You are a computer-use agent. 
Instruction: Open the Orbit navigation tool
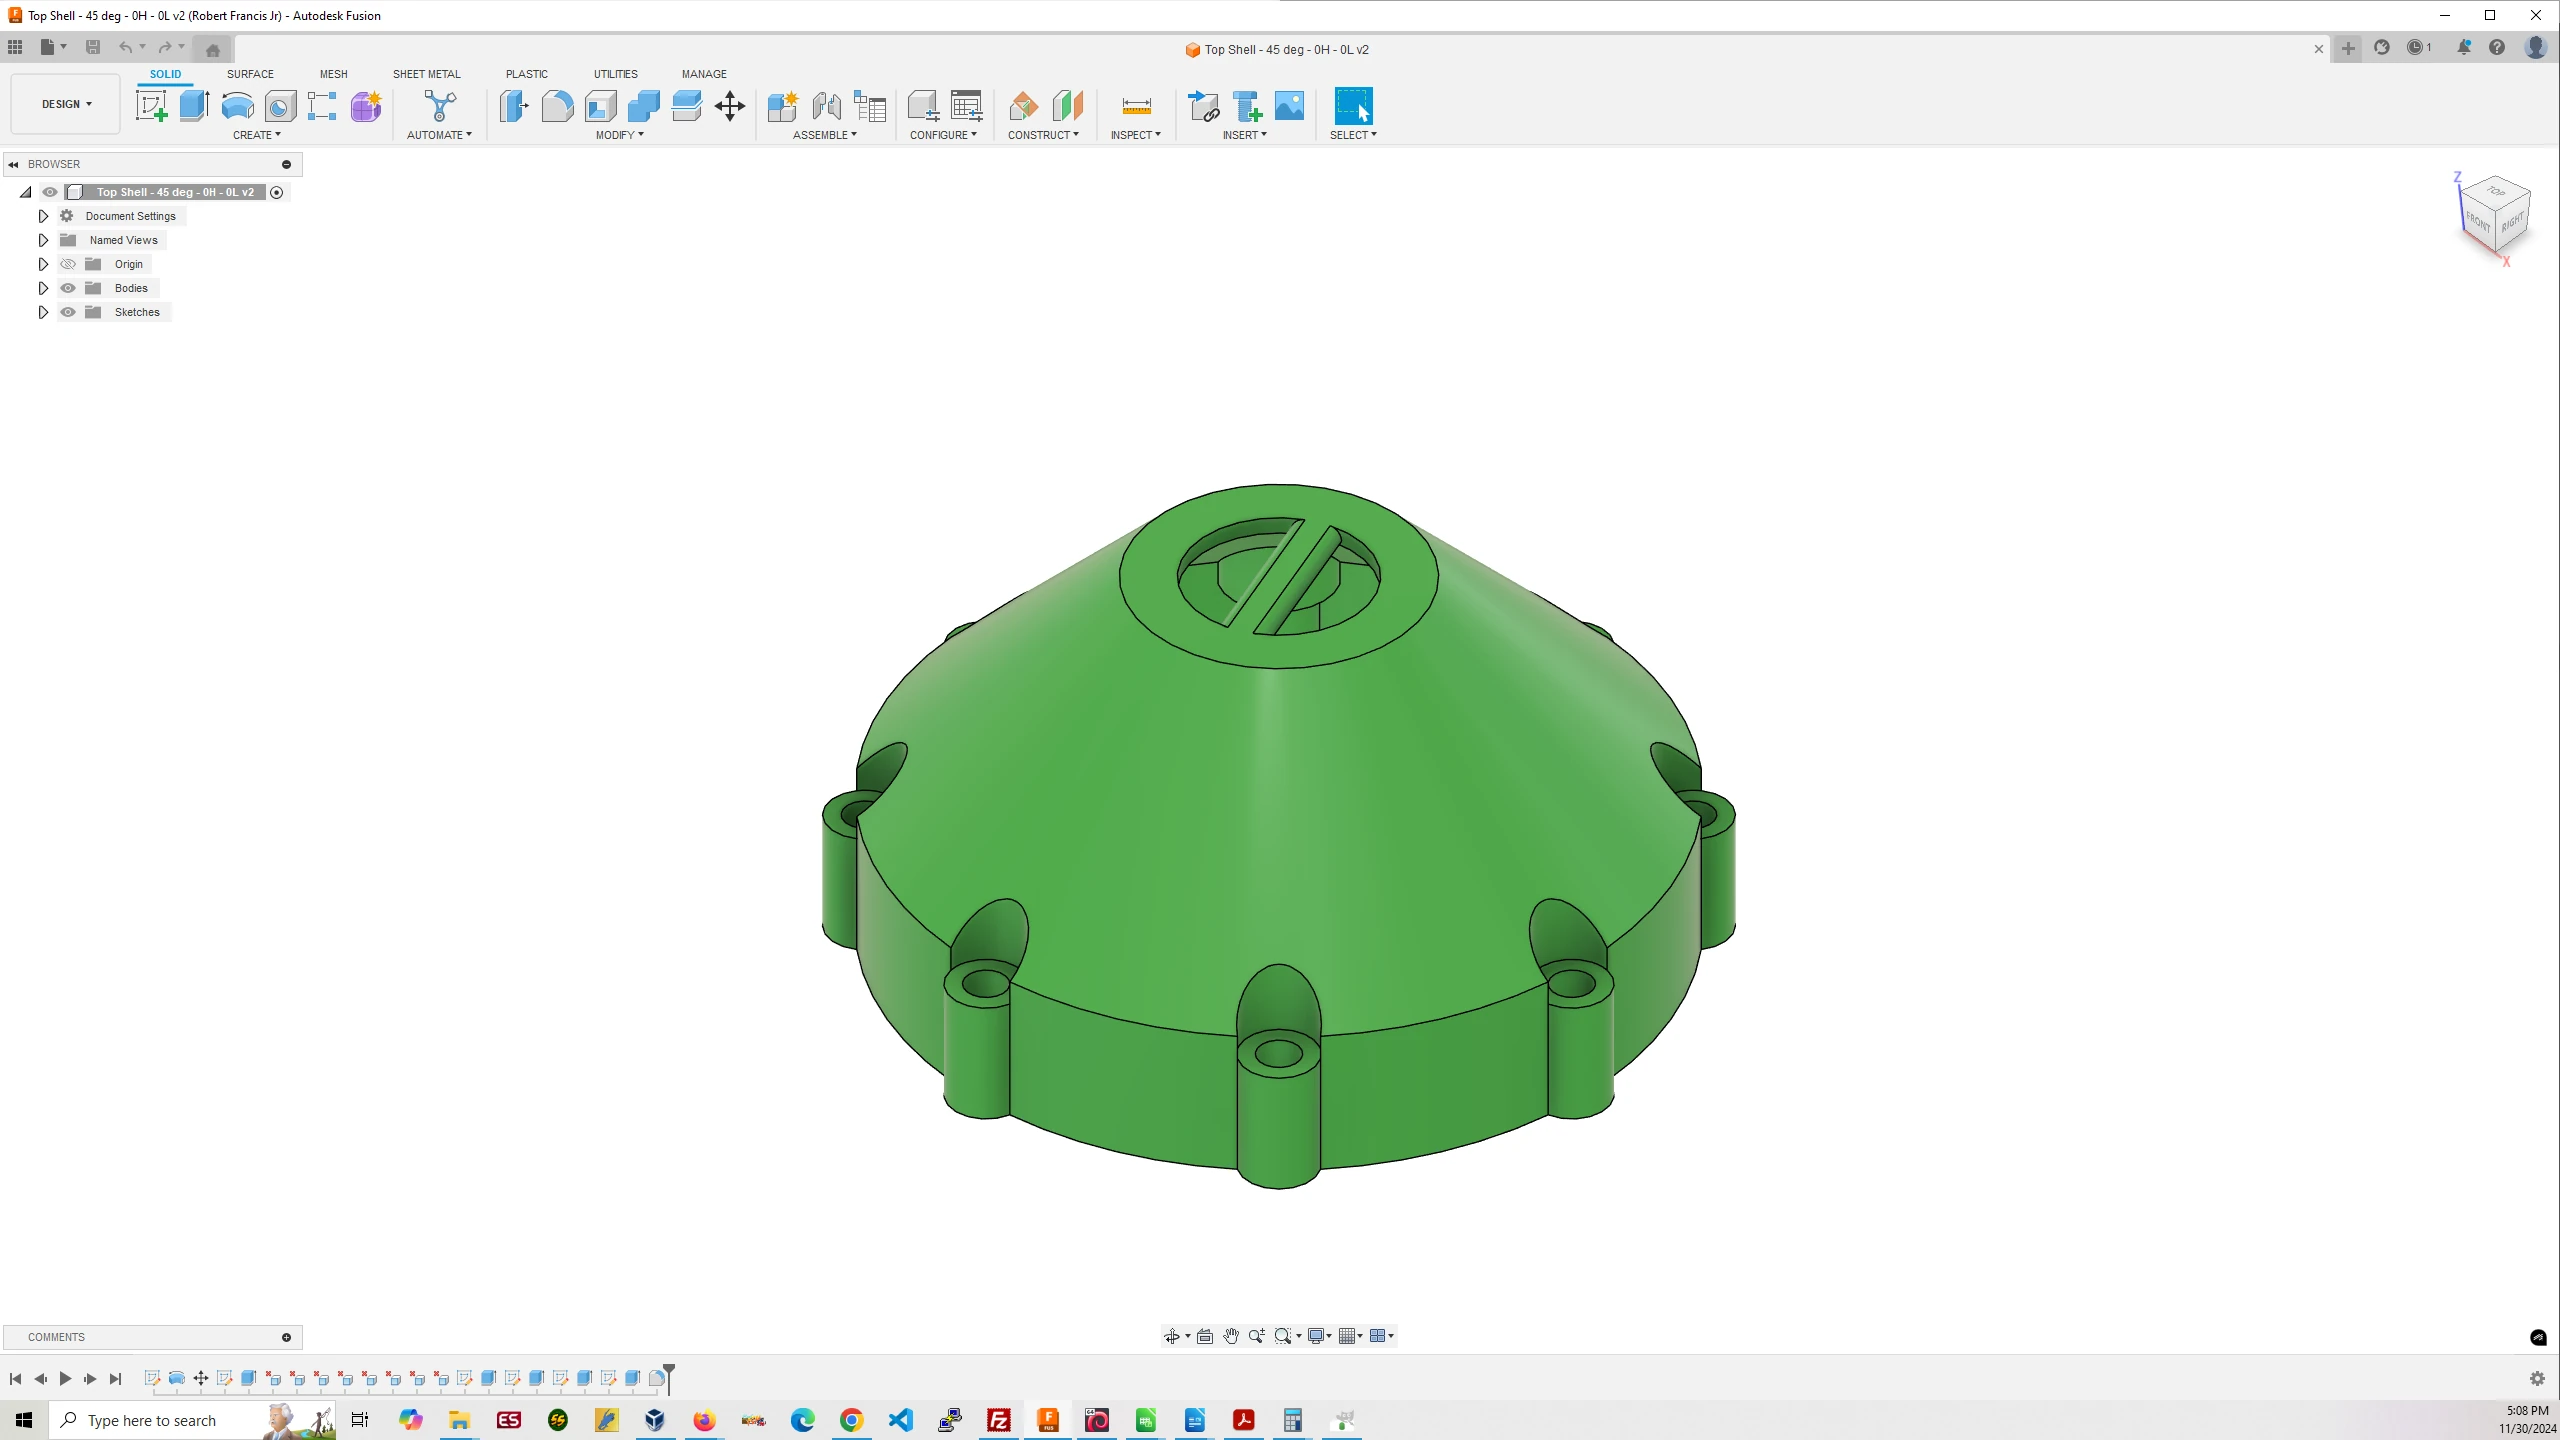(1172, 1336)
